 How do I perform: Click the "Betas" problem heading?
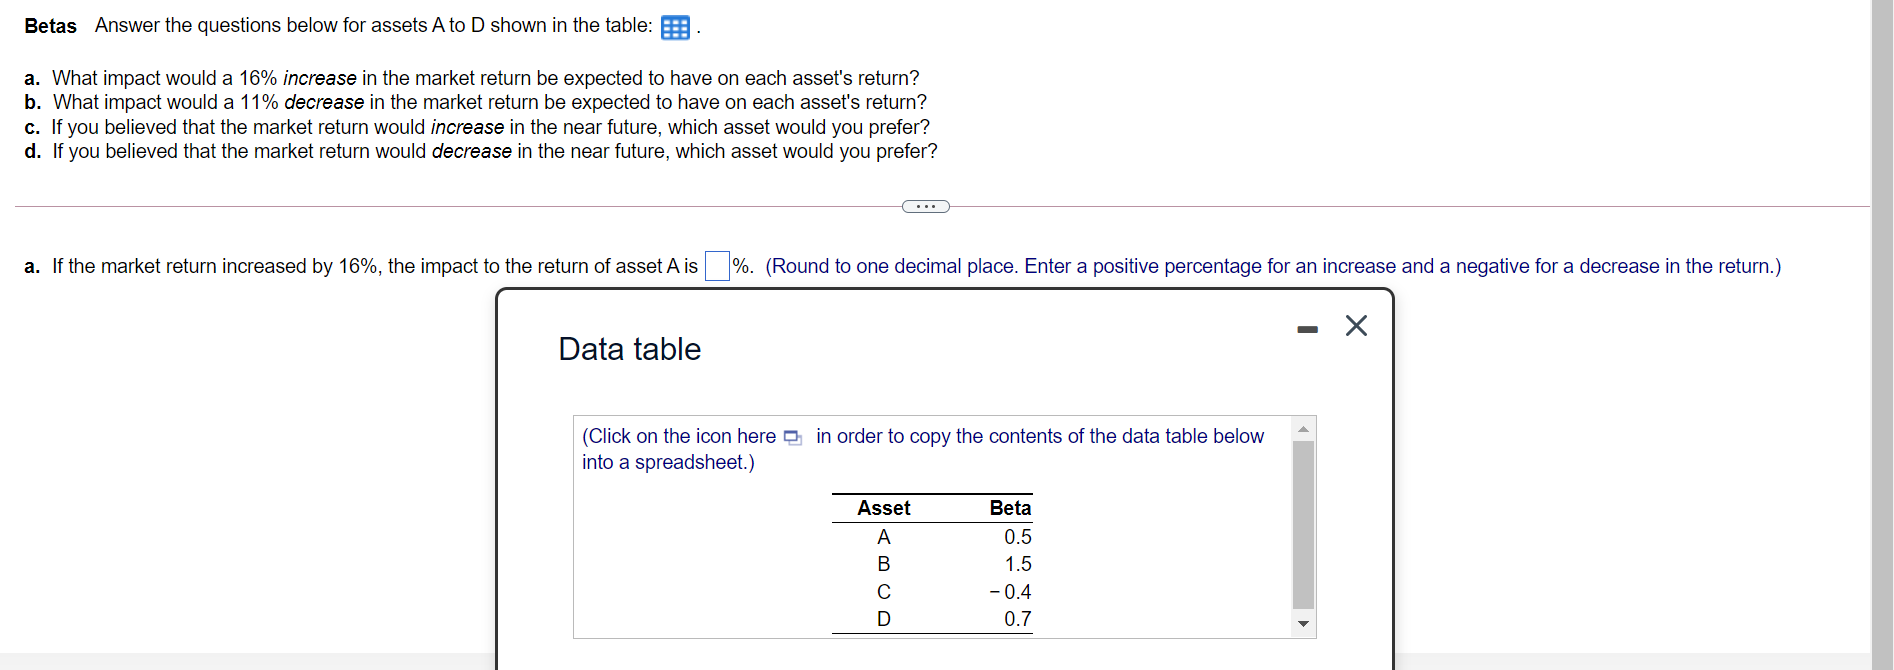click(50, 26)
